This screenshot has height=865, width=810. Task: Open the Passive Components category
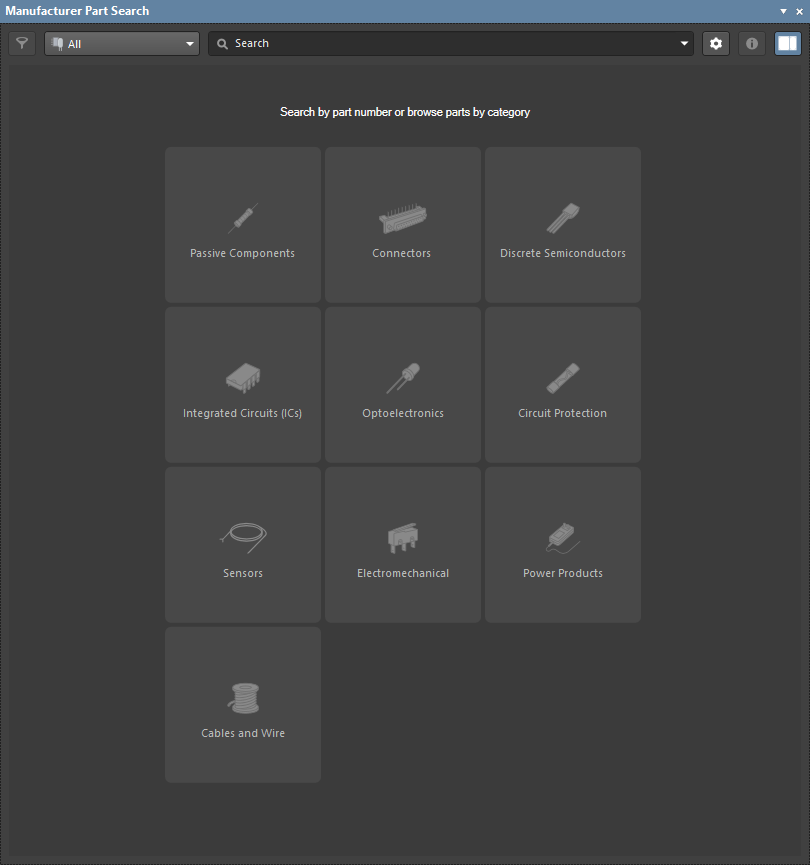(242, 224)
